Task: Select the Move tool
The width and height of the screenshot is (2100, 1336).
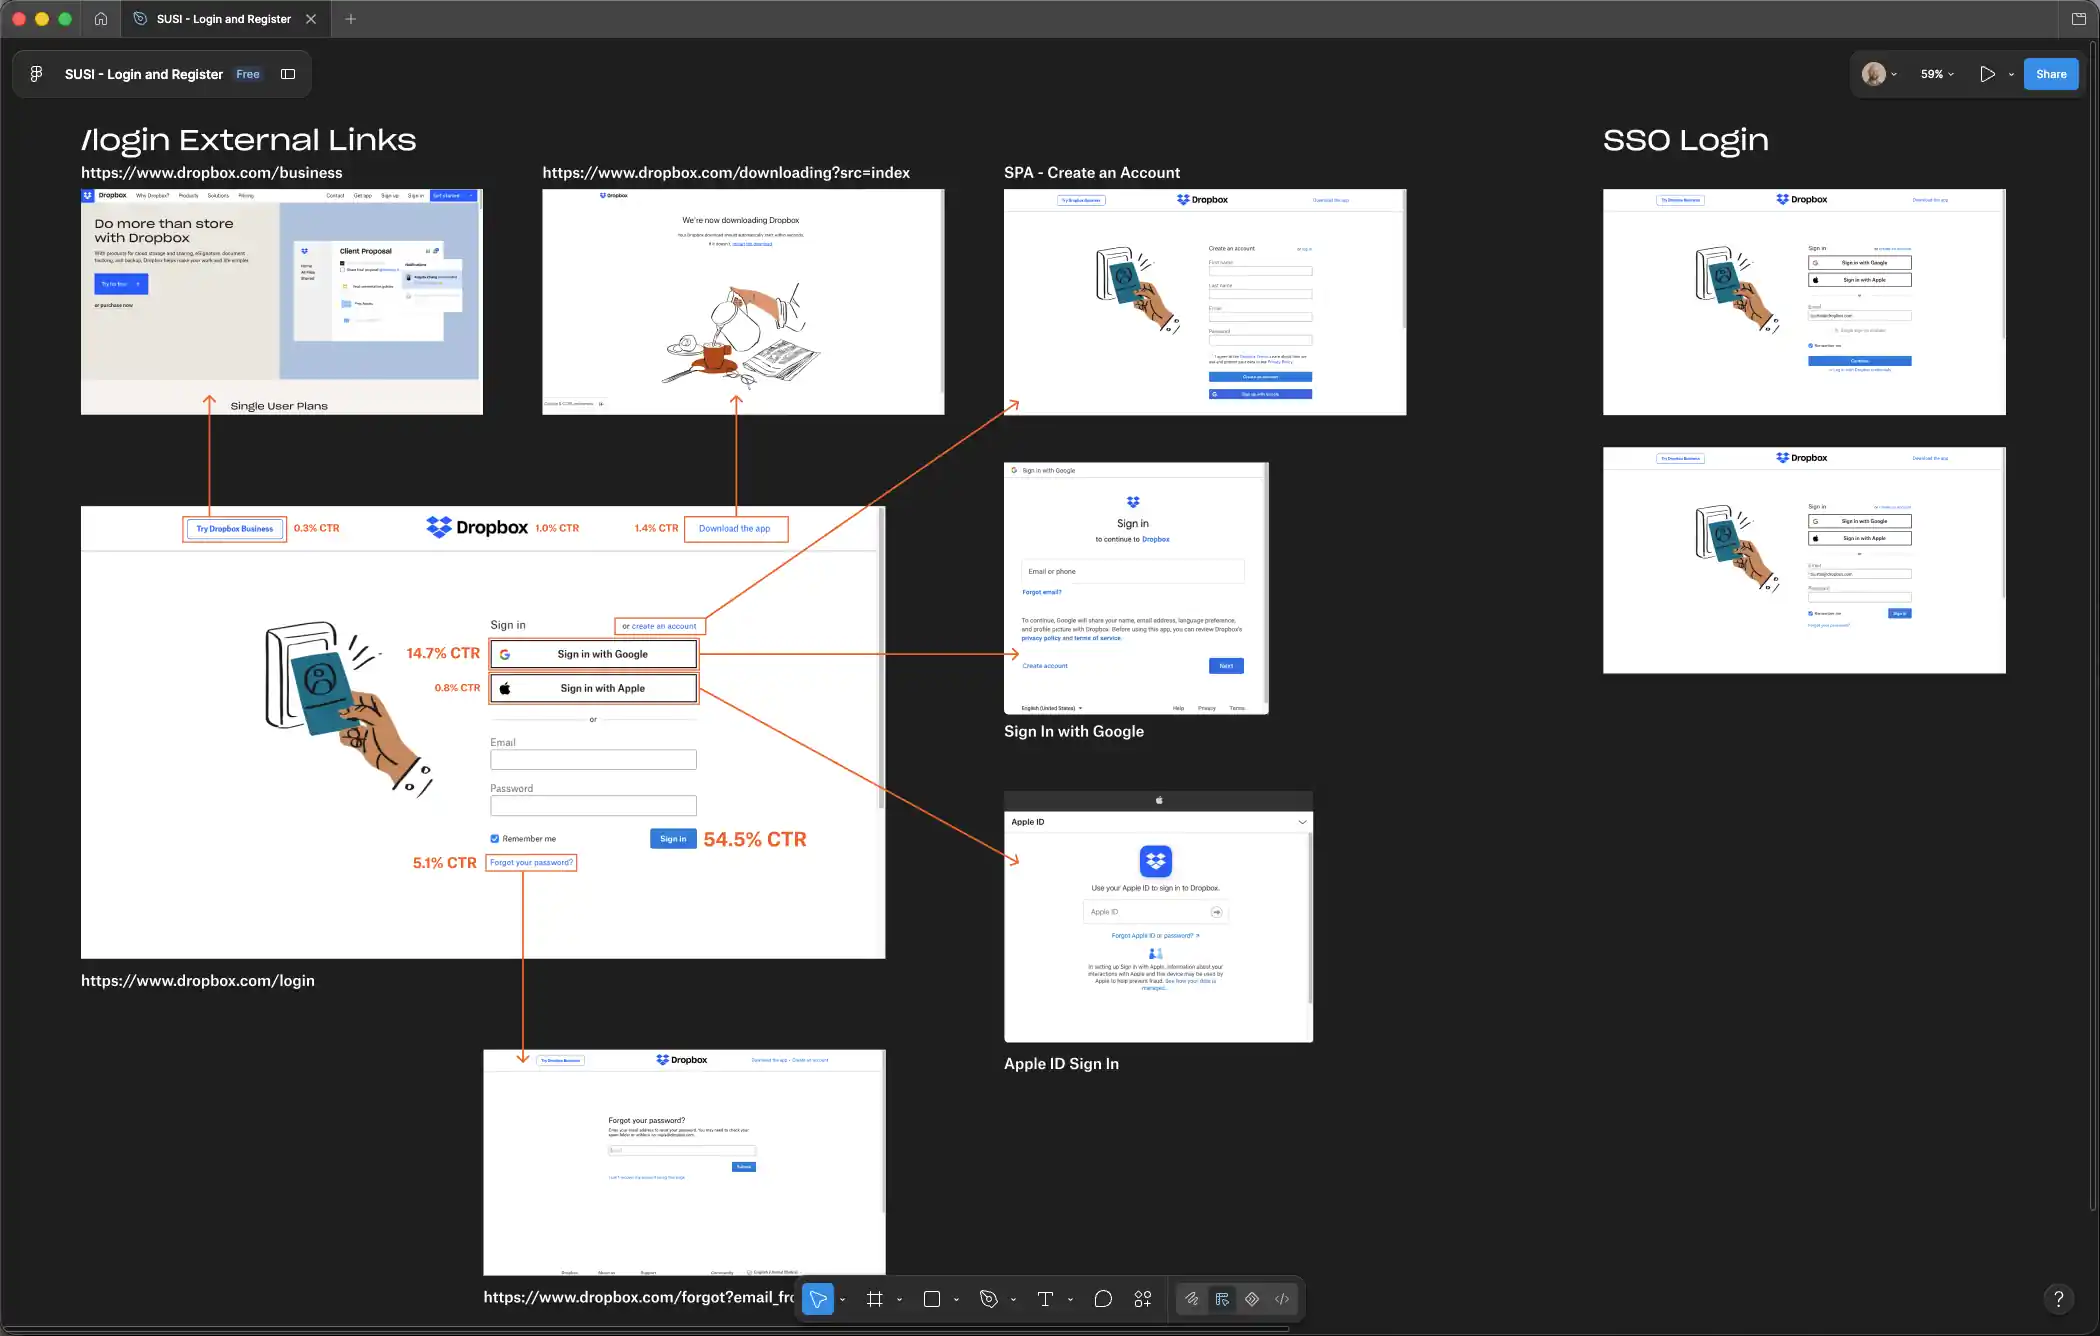Action: (x=818, y=1299)
